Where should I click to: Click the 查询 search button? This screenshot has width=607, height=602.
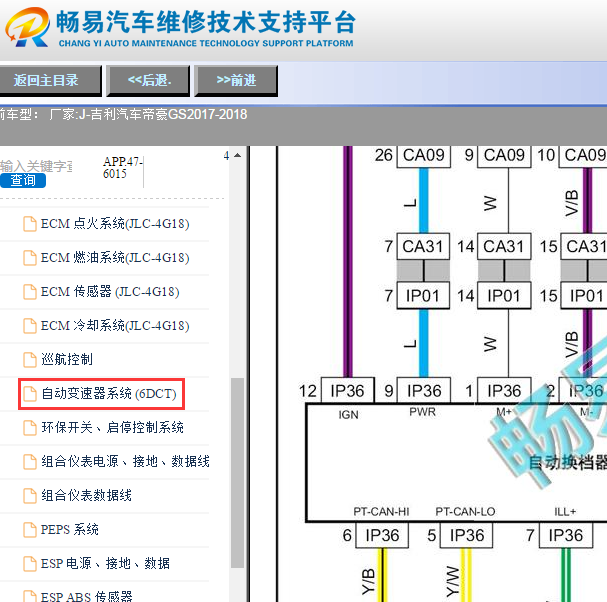coord(22,180)
